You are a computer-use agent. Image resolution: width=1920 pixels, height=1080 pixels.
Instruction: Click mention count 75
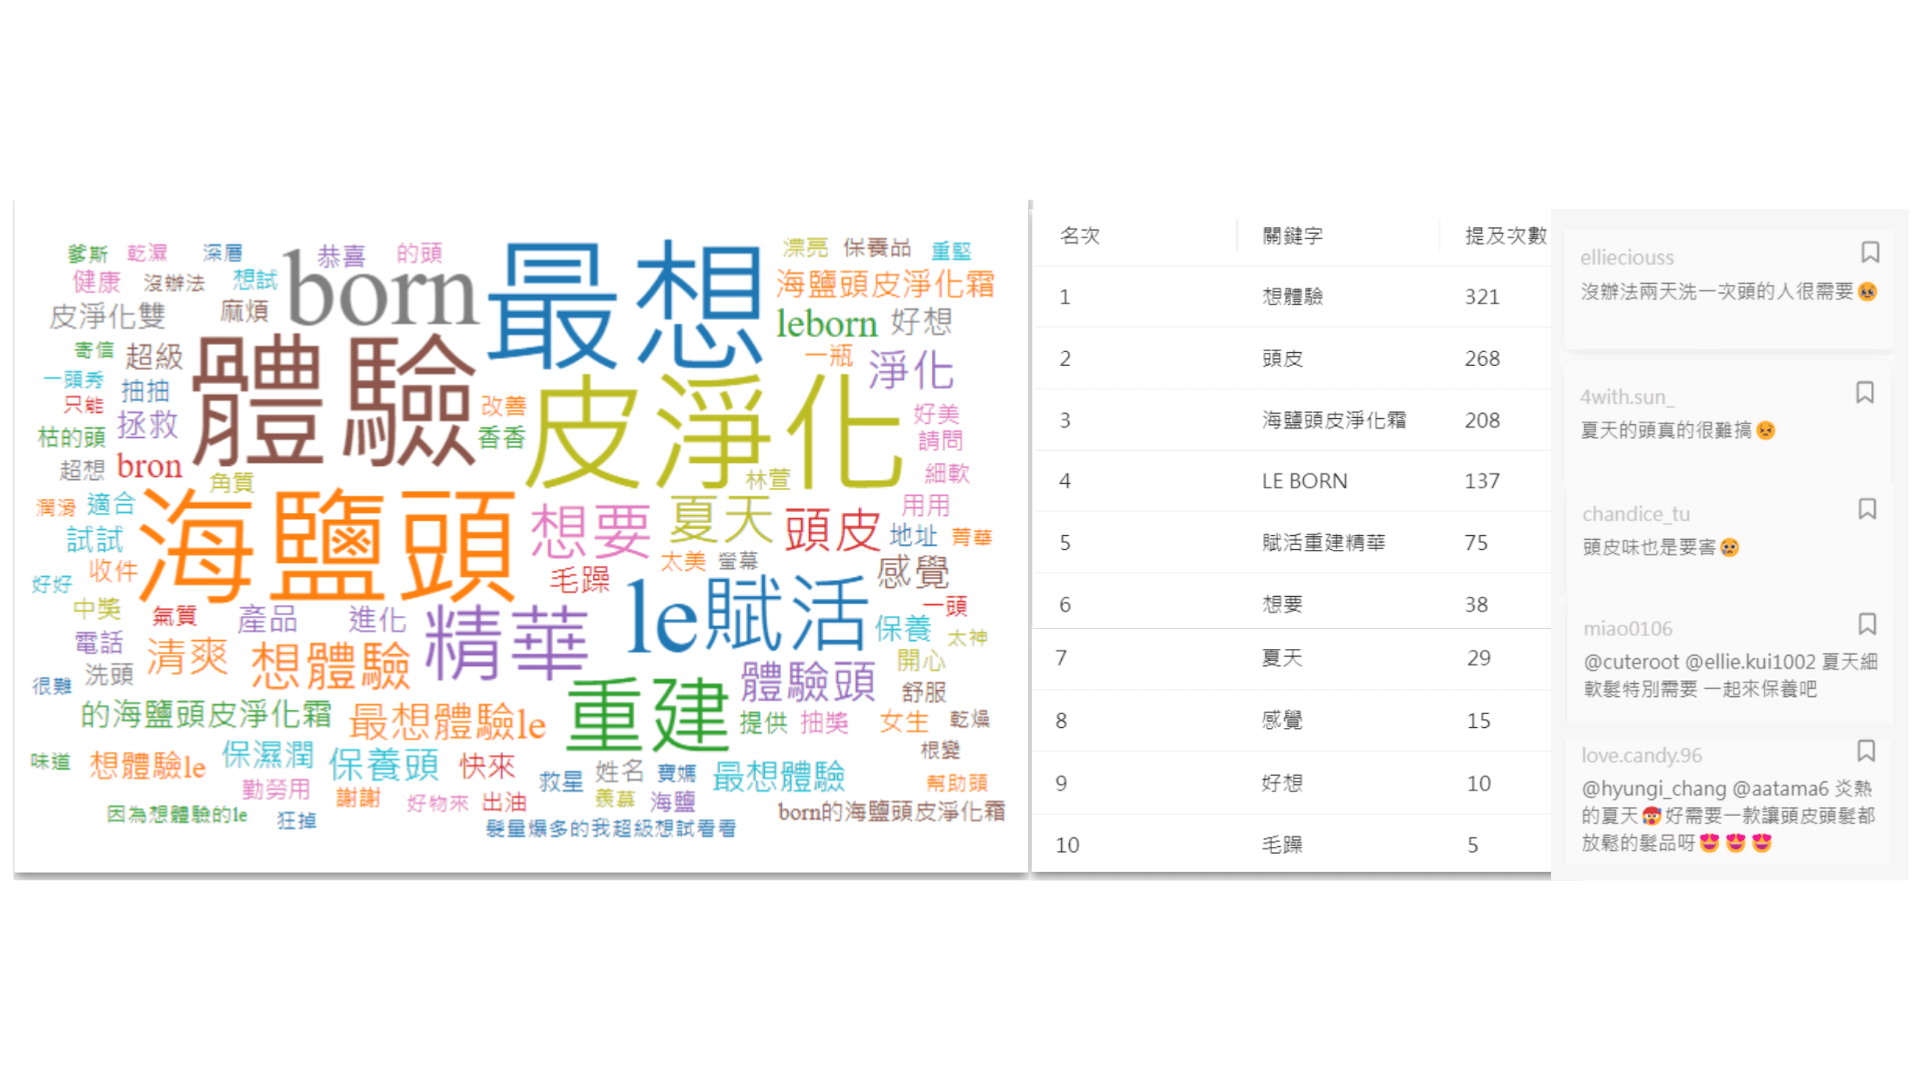coord(1476,543)
